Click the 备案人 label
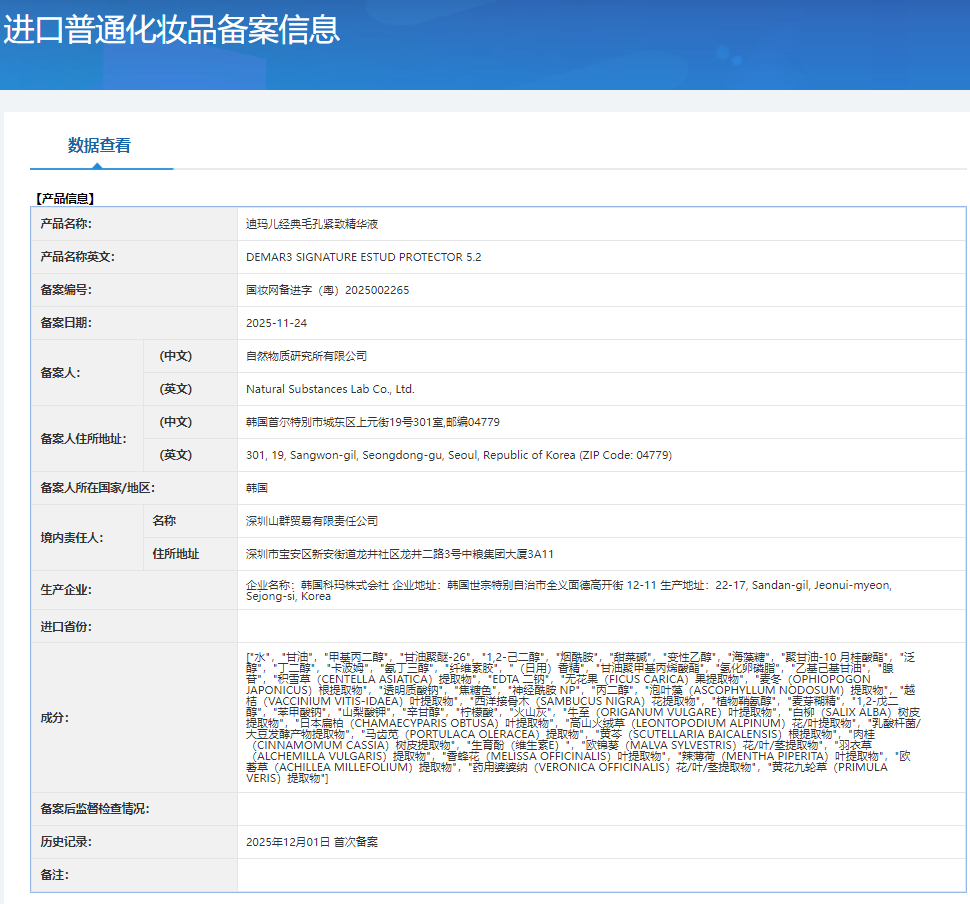 60,372
